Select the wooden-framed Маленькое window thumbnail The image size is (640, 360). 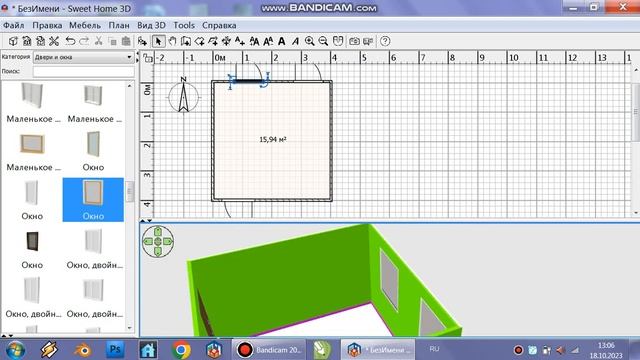point(32,144)
